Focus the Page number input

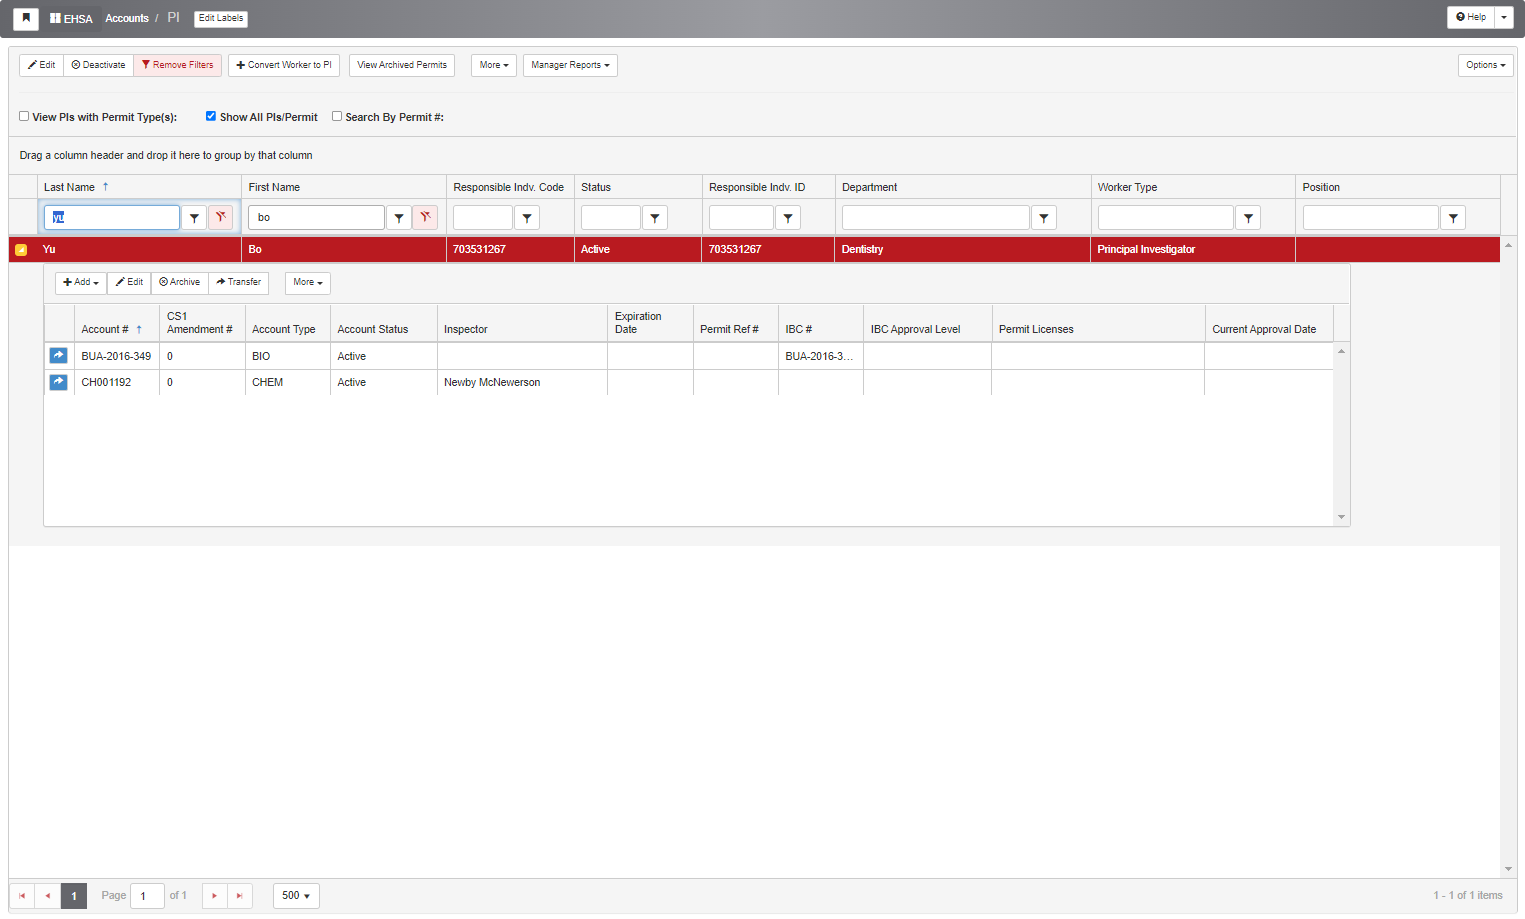(x=148, y=896)
